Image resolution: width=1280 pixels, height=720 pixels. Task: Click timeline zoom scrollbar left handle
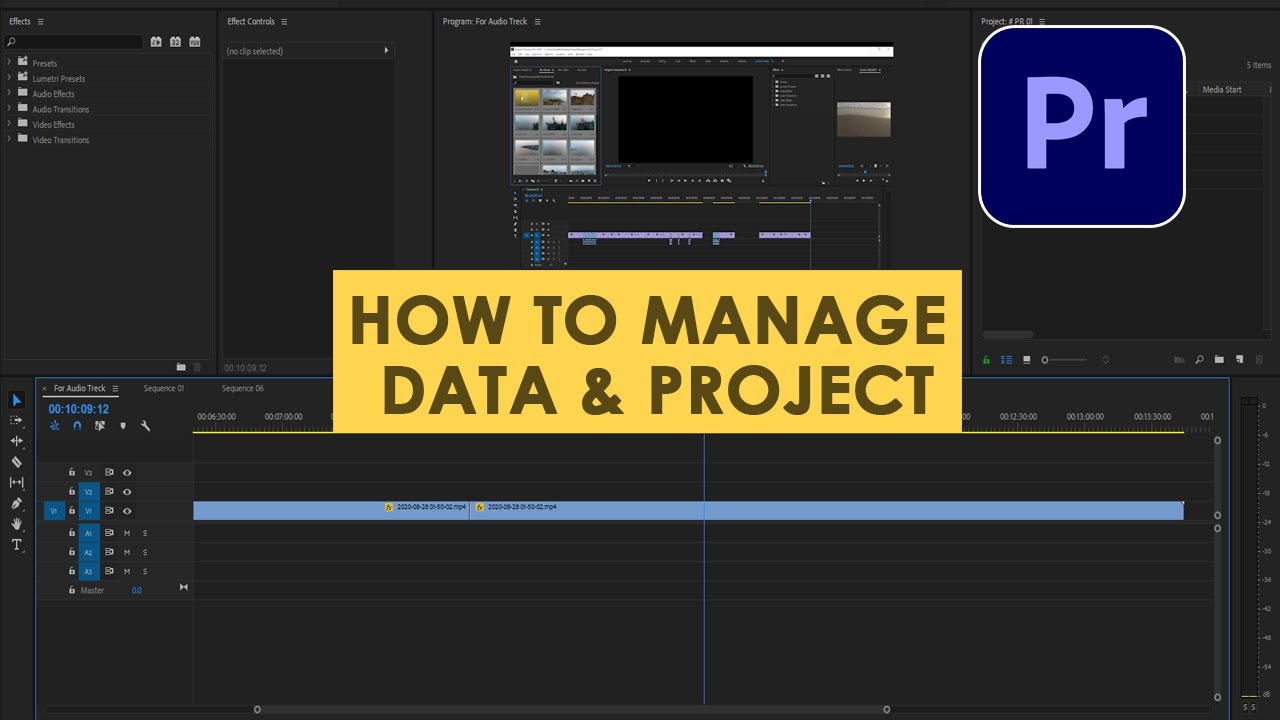pos(257,709)
